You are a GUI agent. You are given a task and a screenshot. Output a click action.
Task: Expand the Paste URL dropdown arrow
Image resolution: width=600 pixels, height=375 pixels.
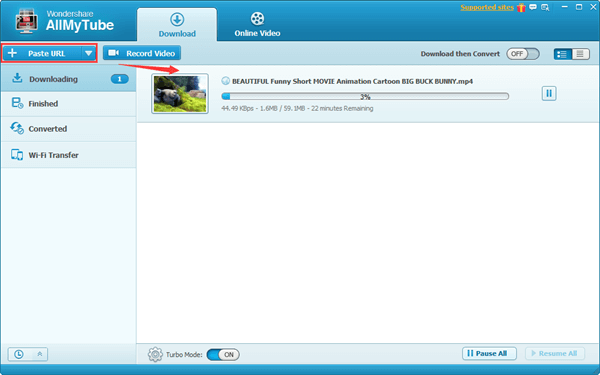tap(88, 53)
